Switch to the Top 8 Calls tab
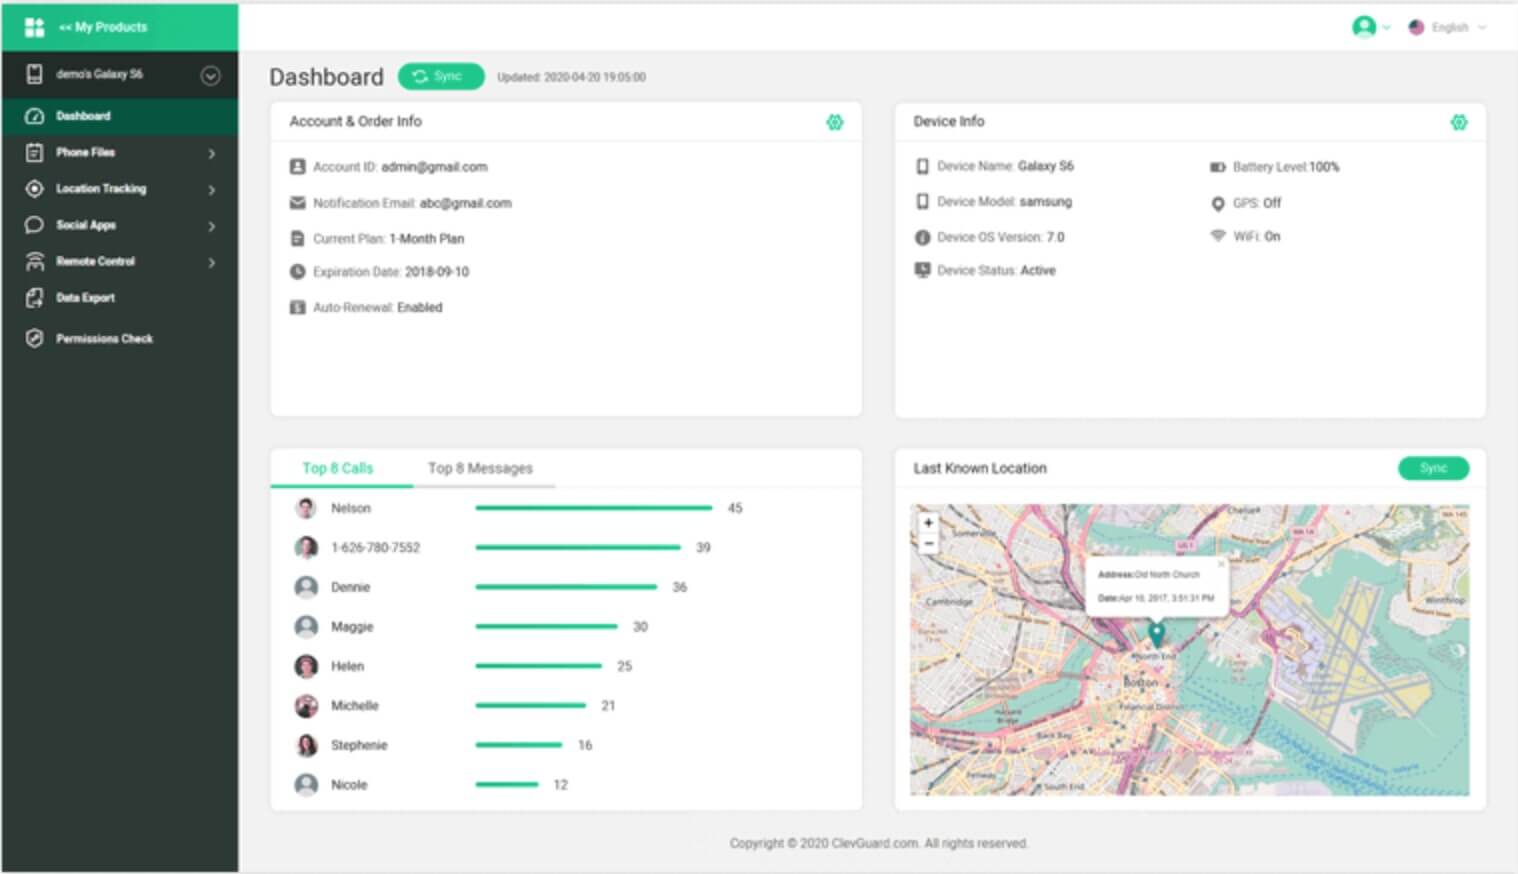The image size is (1518, 874). click(x=338, y=468)
